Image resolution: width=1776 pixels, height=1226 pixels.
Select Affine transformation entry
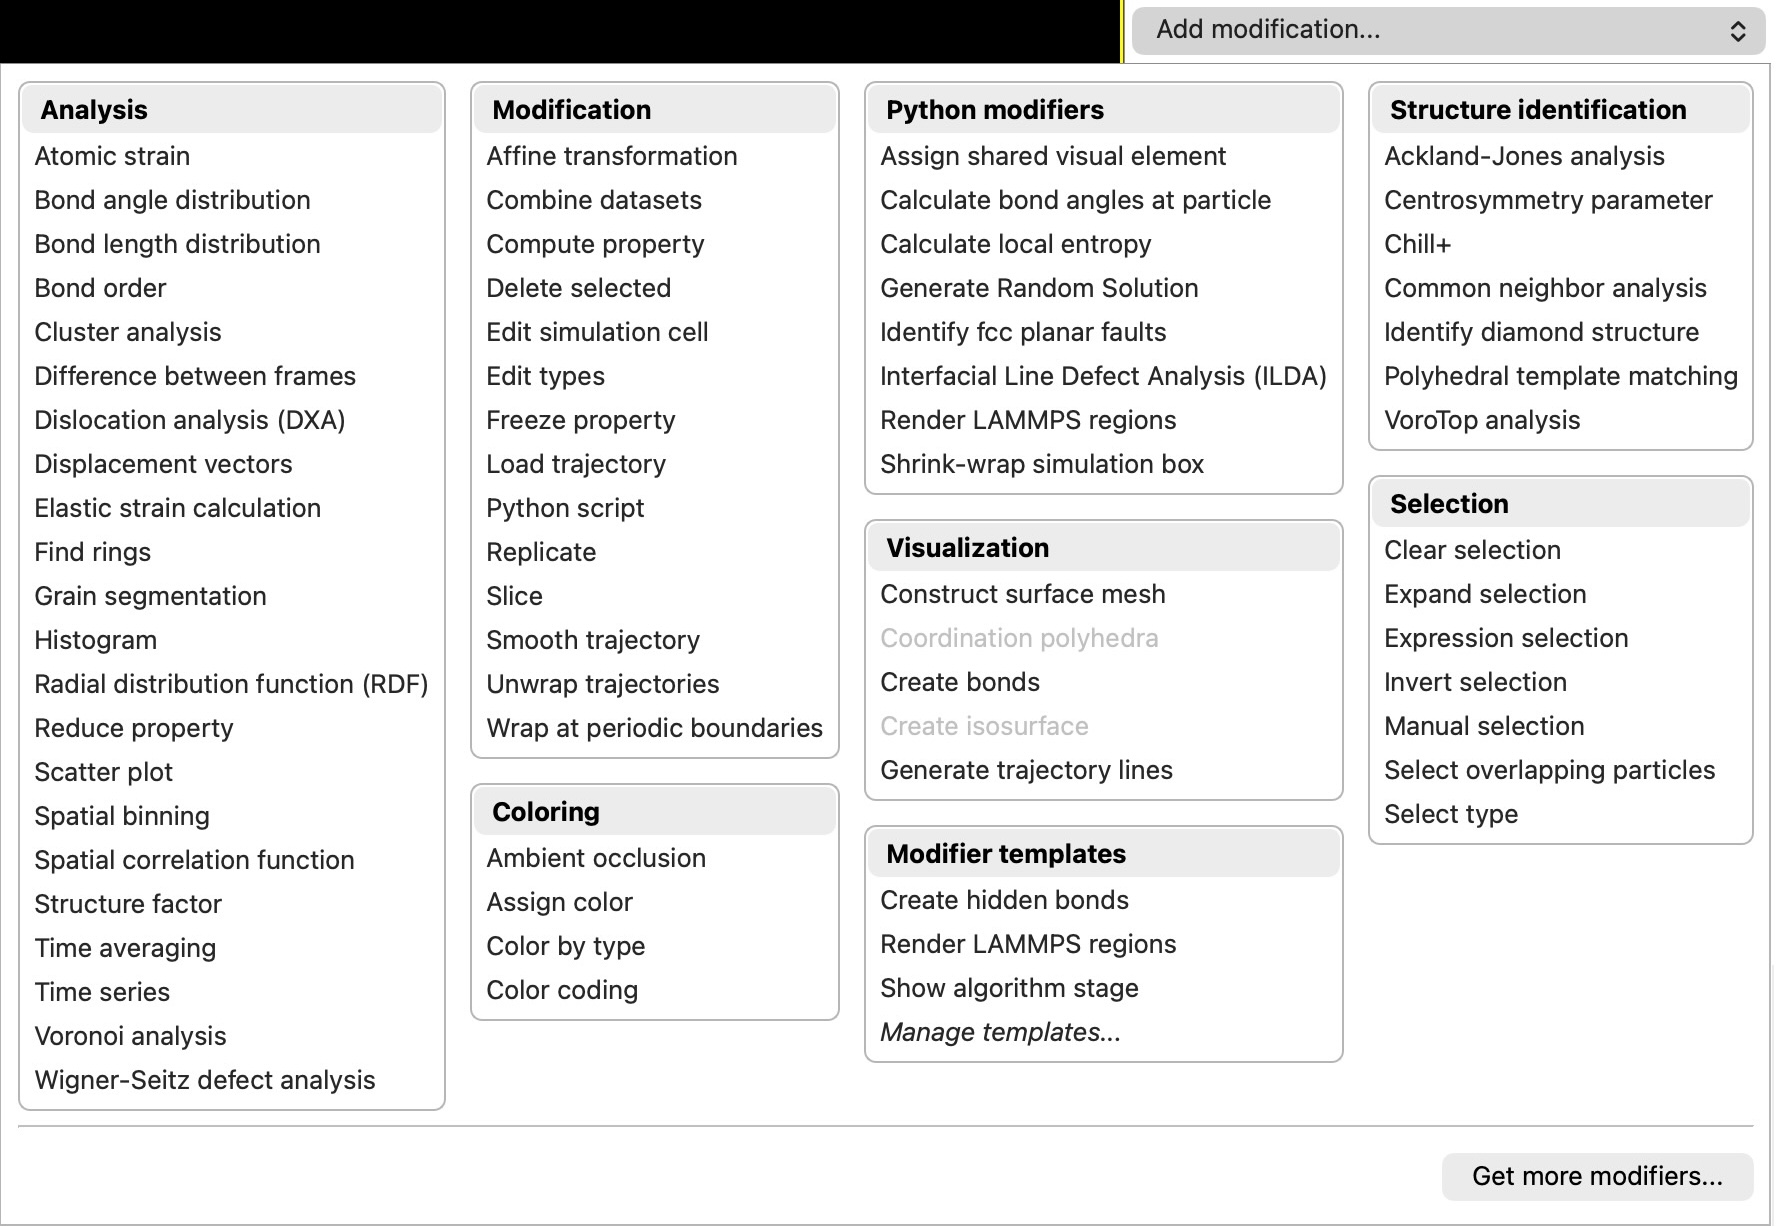click(x=612, y=156)
